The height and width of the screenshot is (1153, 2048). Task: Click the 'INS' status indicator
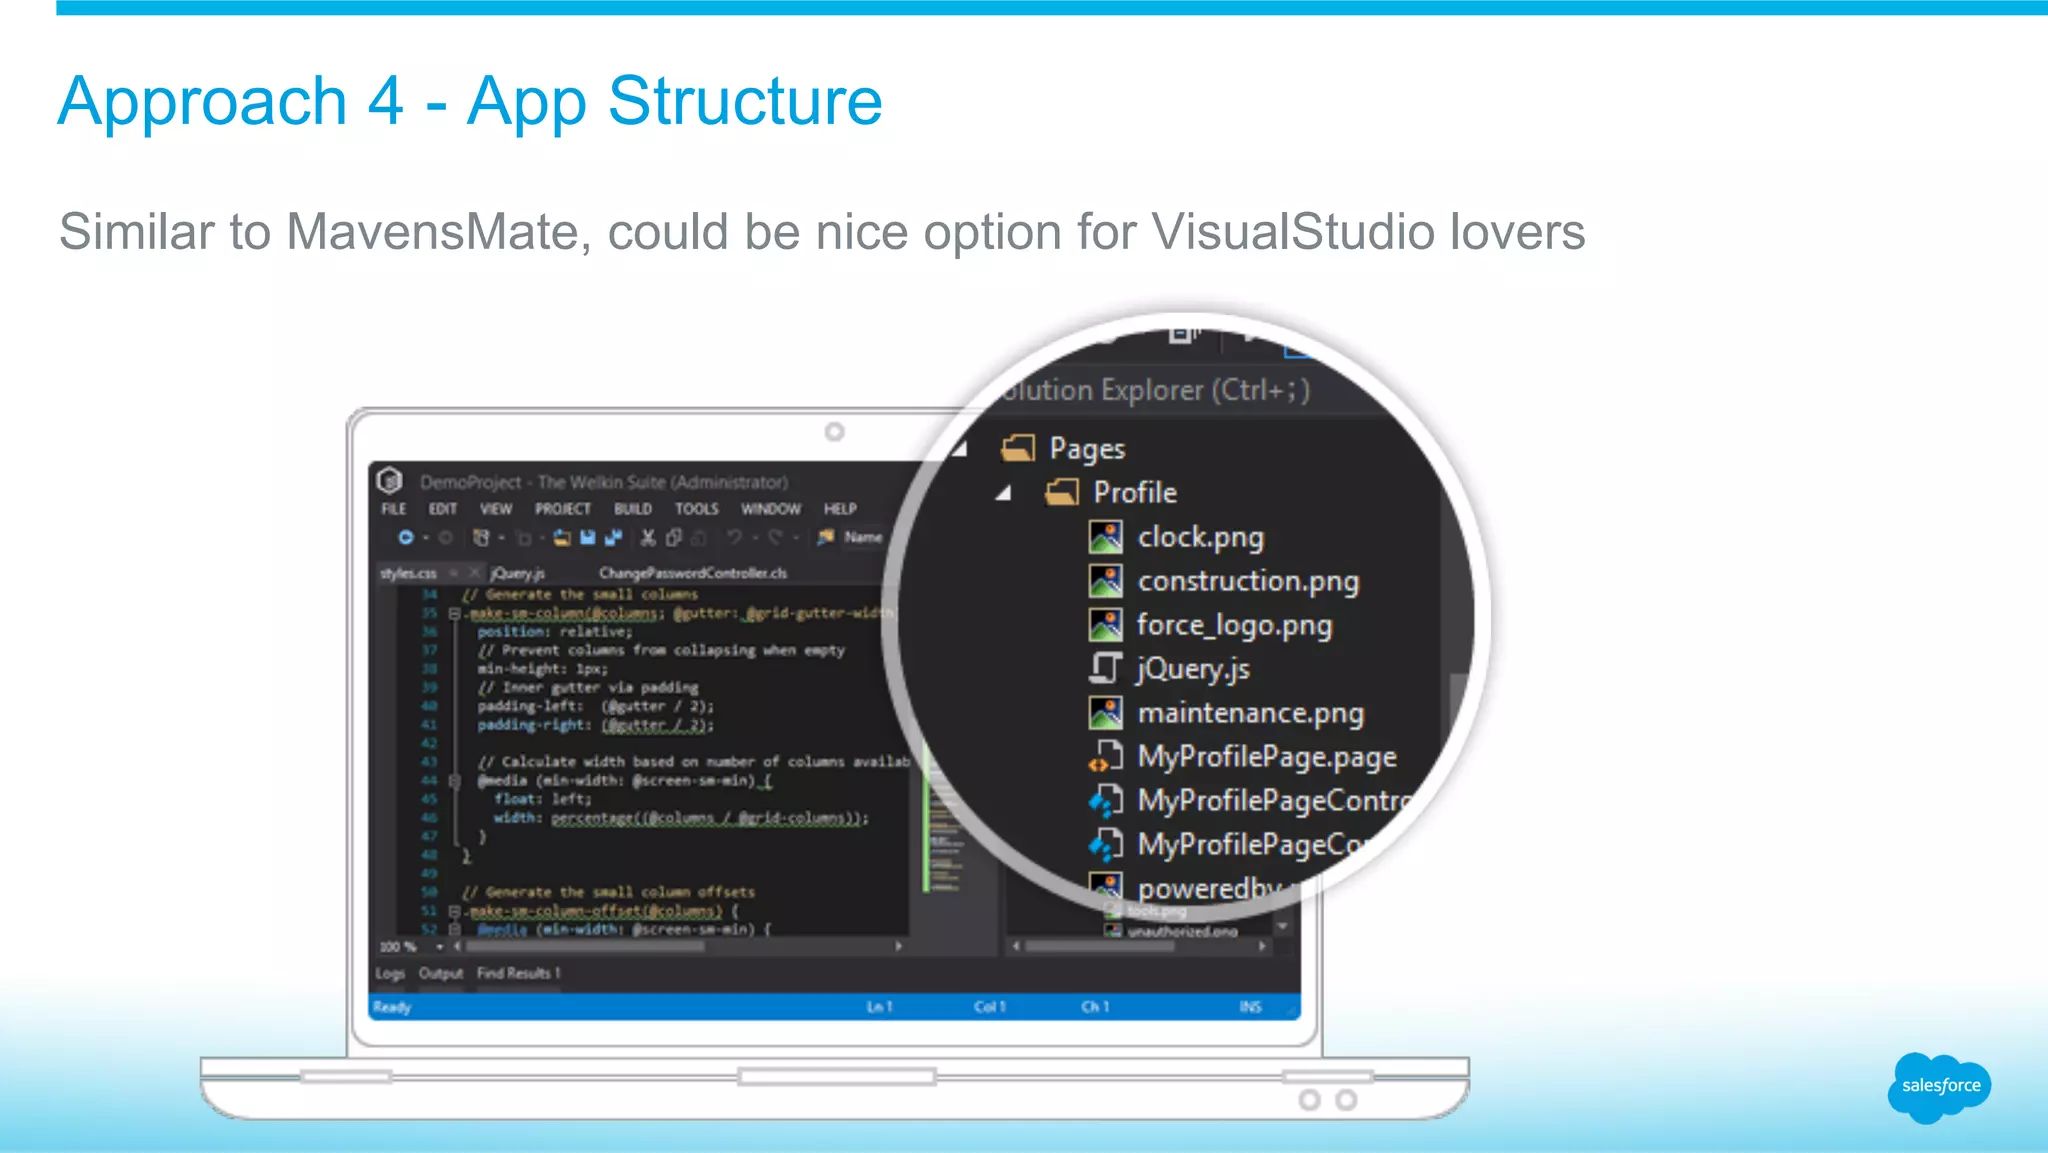point(1250,1007)
